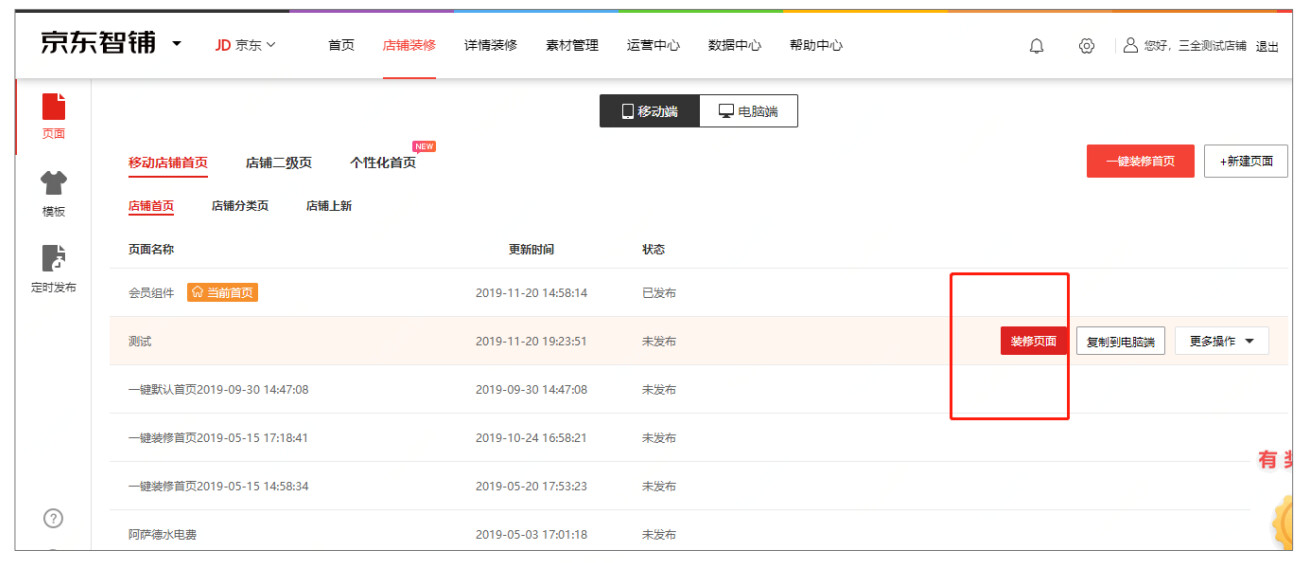Click the 退出 logout link
Screen dimensions: 1307x563
click(1267, 46)
